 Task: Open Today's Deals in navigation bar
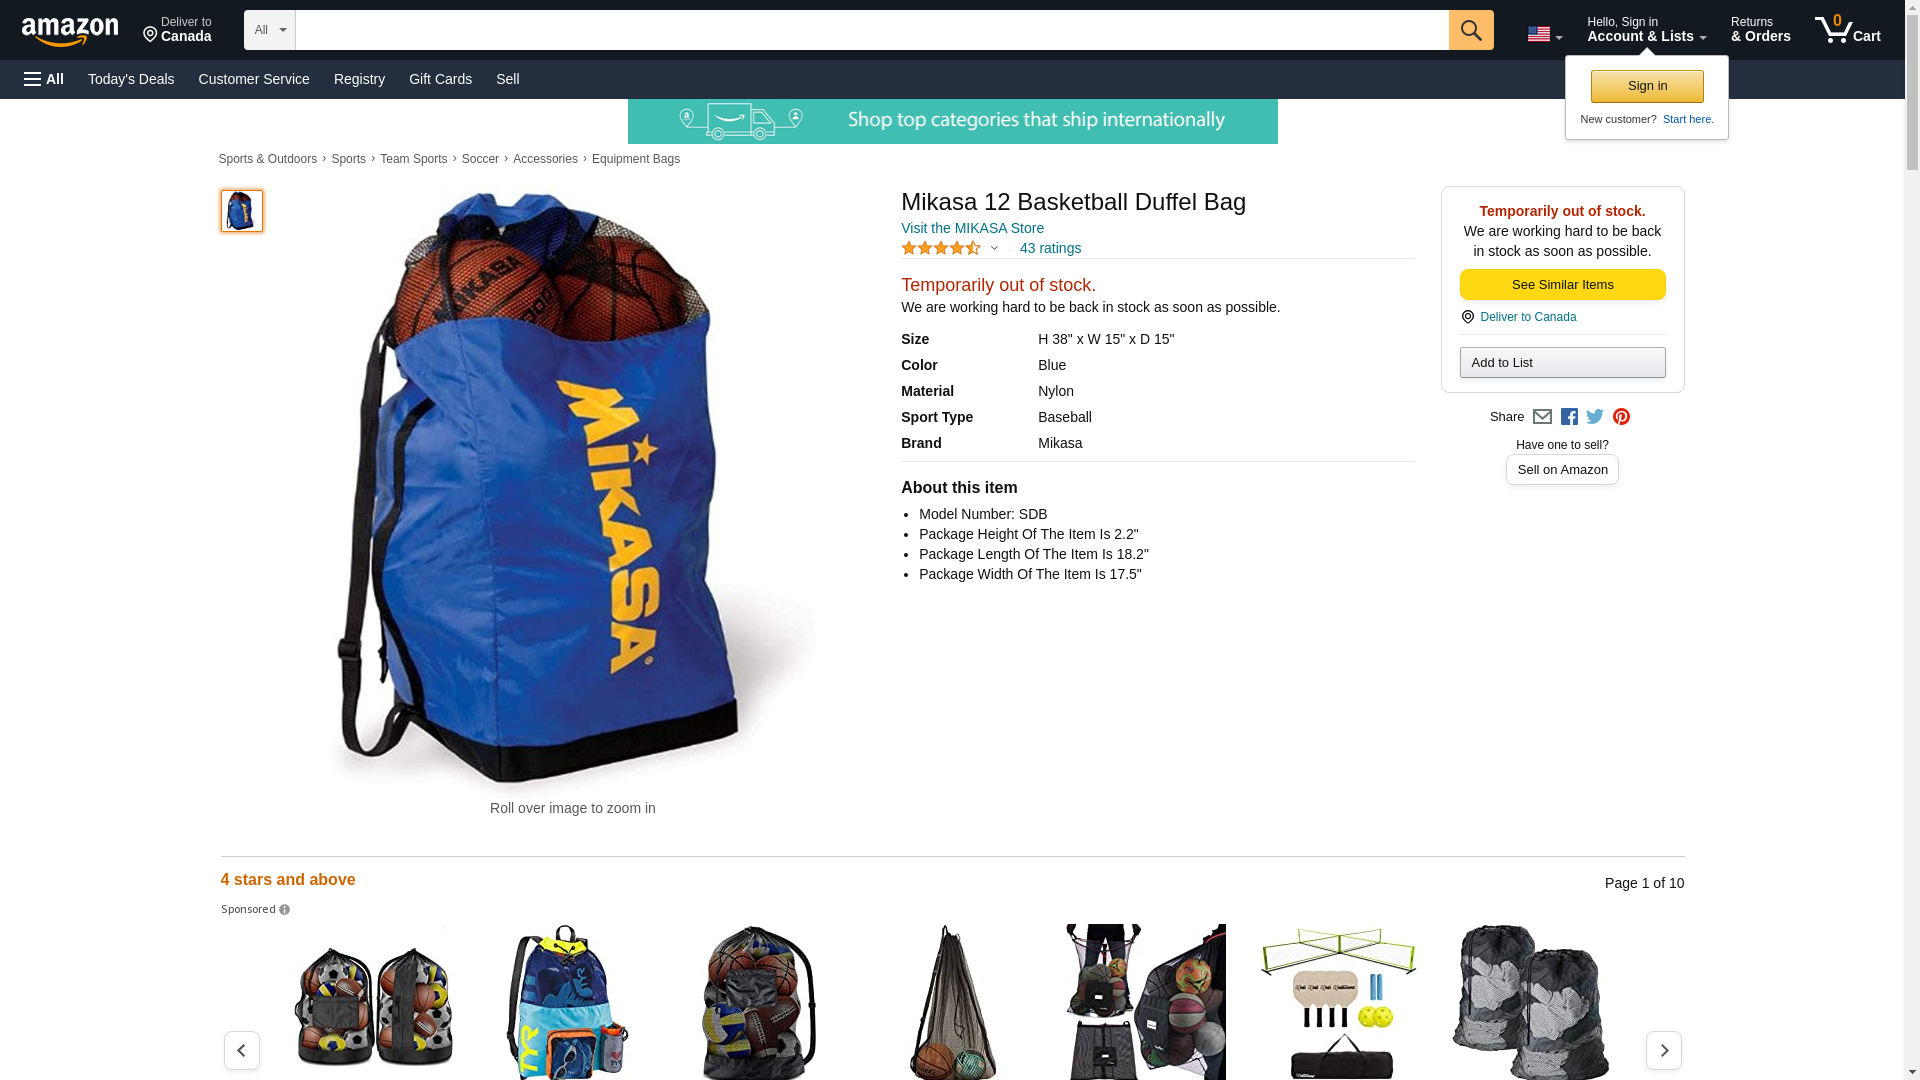tap(131, 79)
